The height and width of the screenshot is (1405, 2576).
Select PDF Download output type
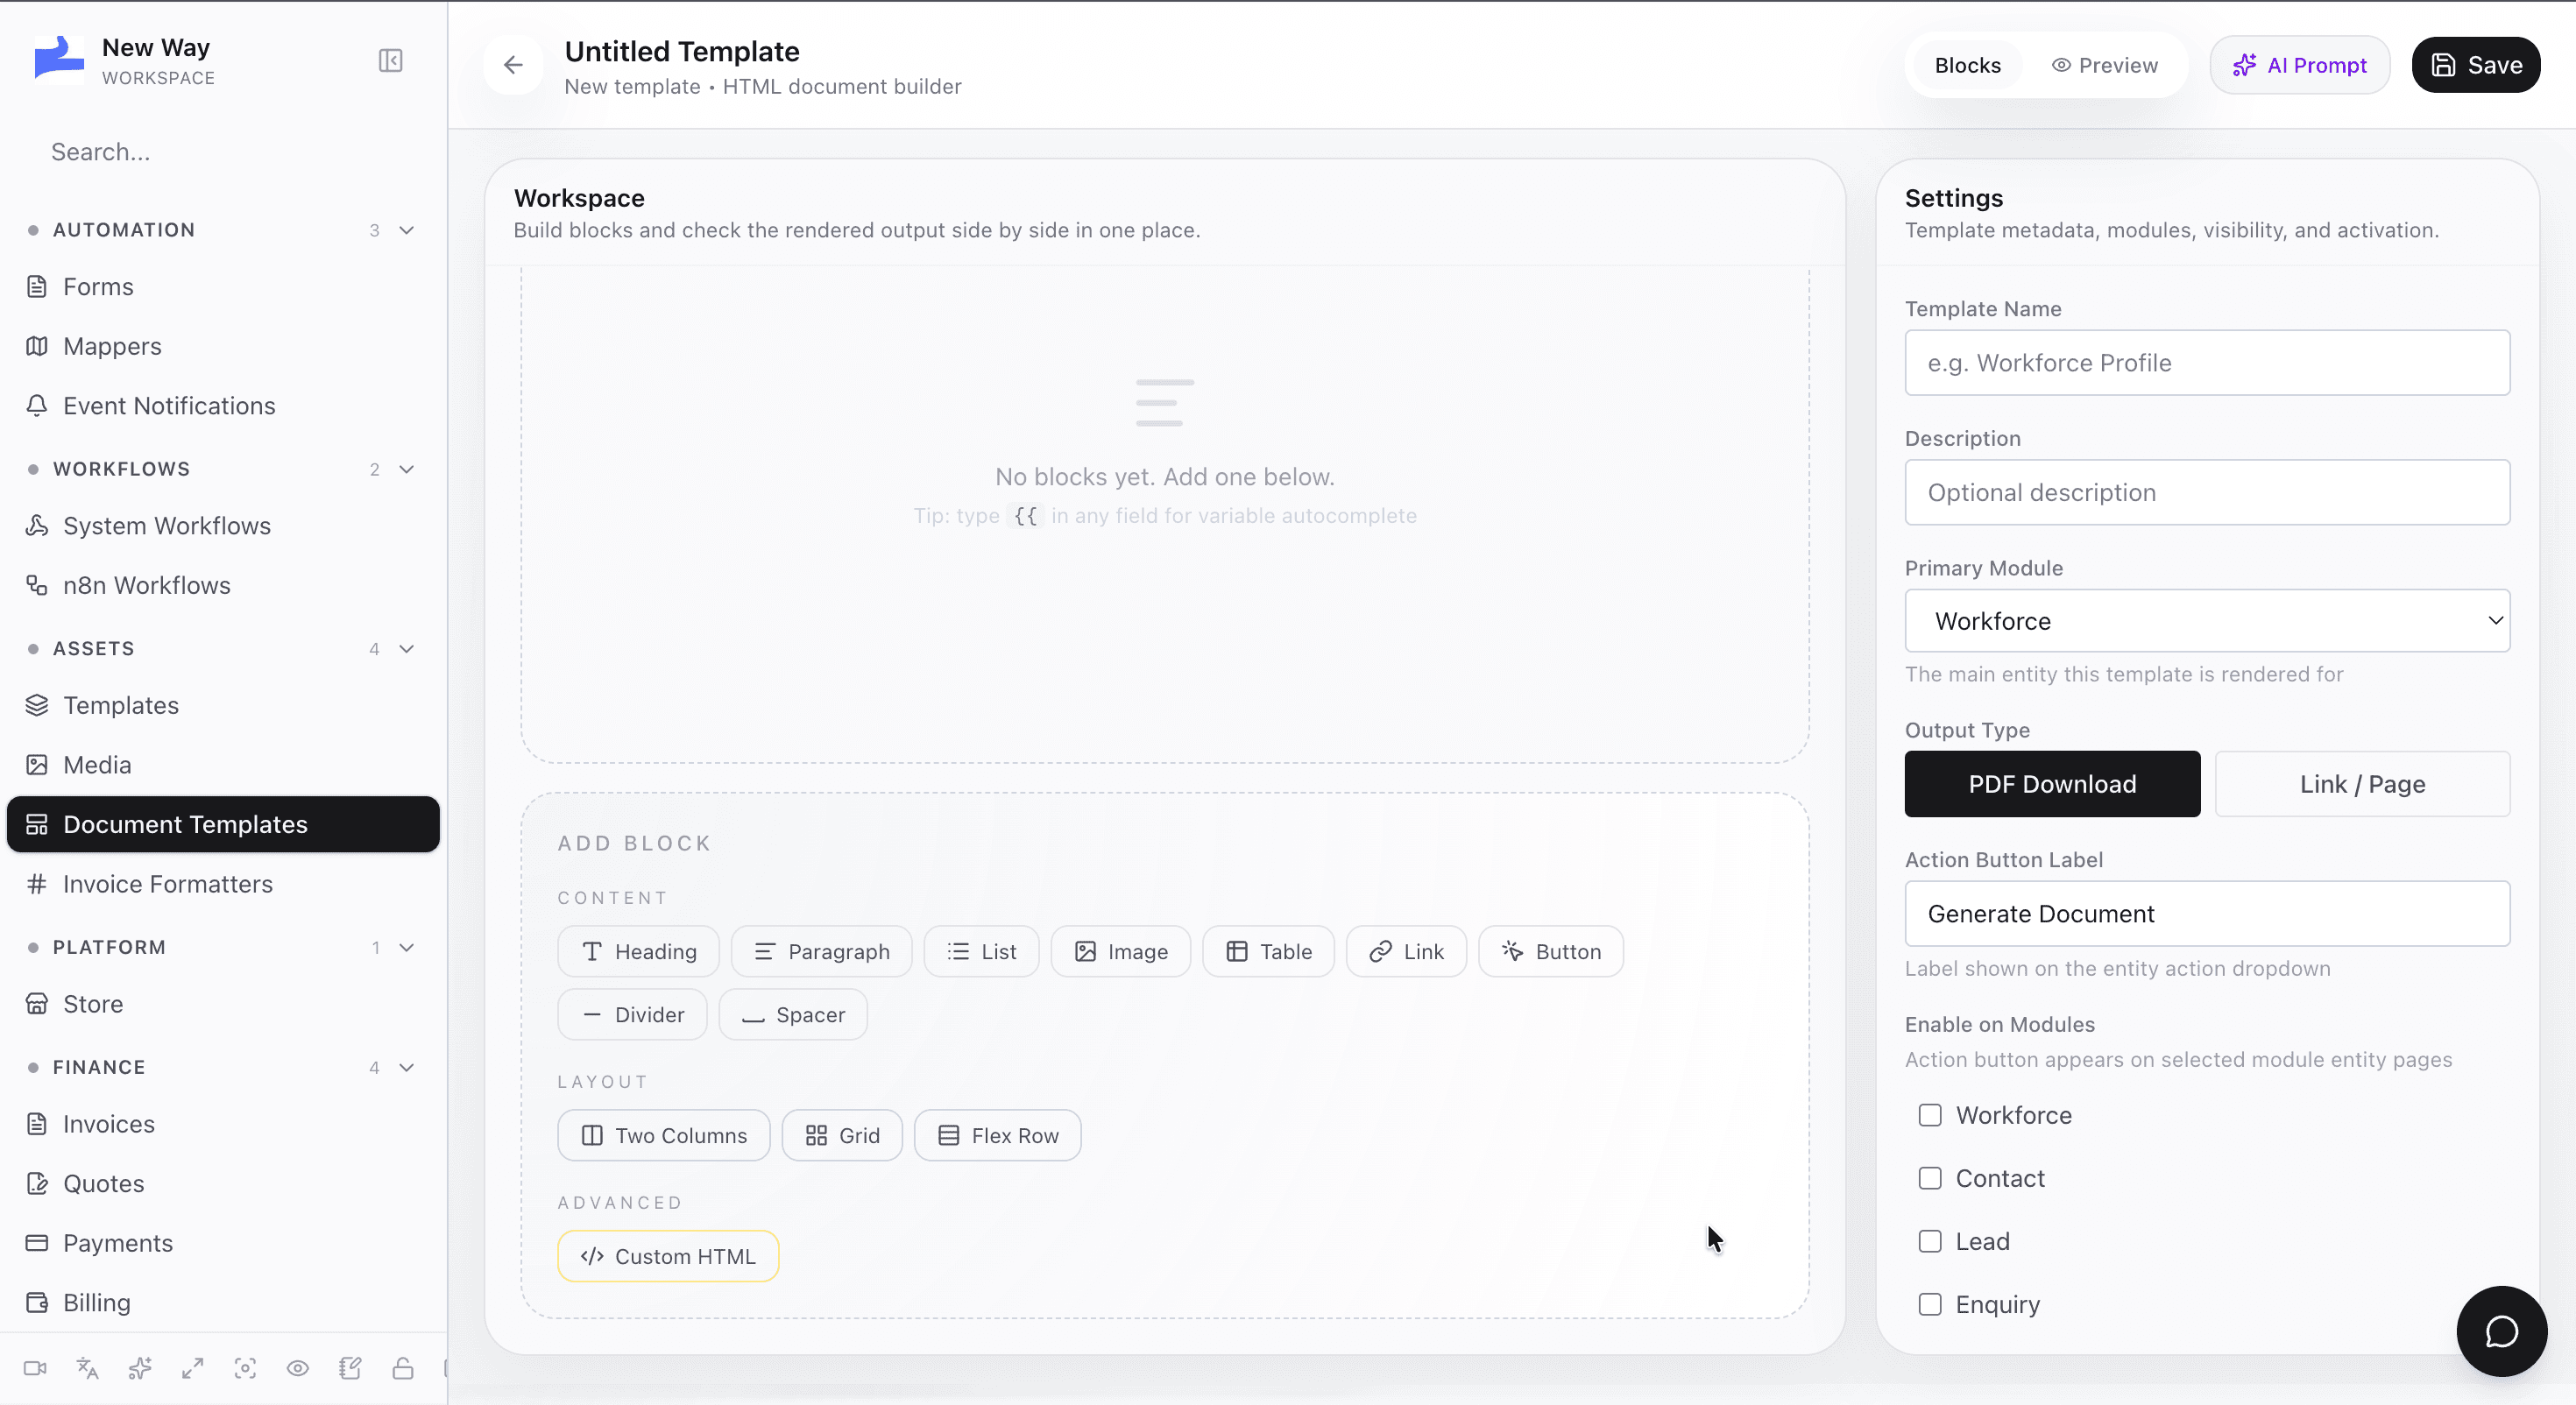(2052, 784)
